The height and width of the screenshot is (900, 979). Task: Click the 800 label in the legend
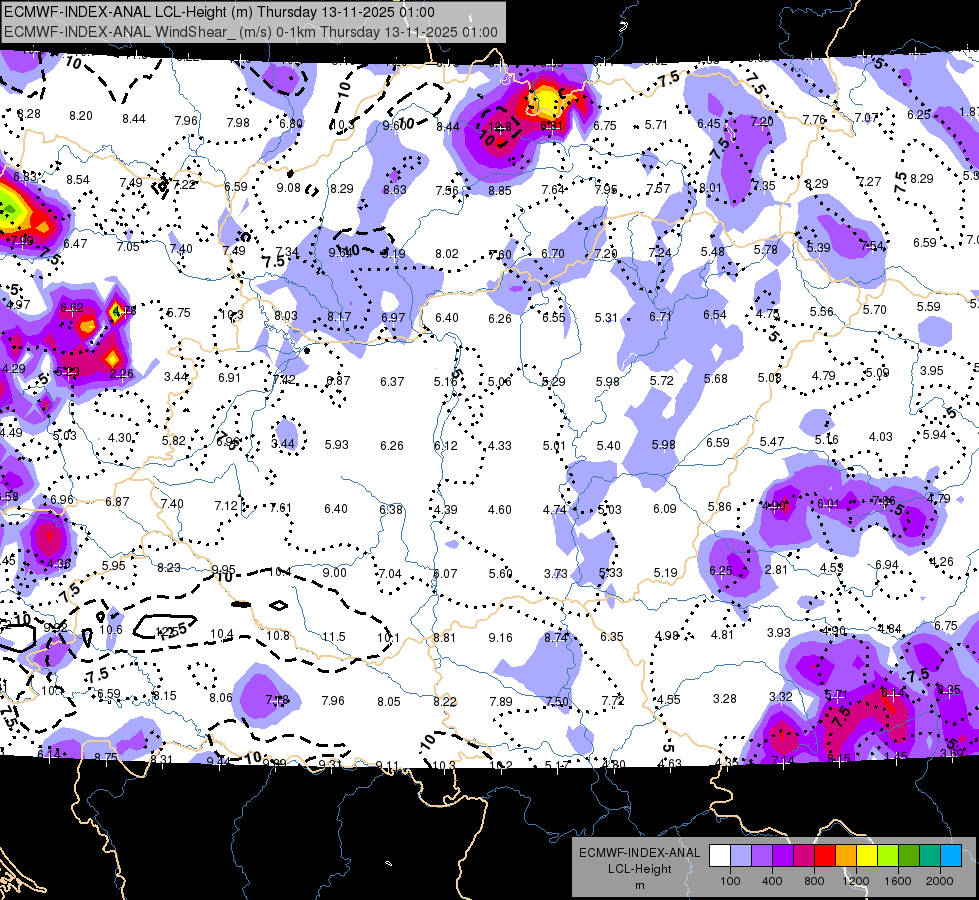click(814, 881)
